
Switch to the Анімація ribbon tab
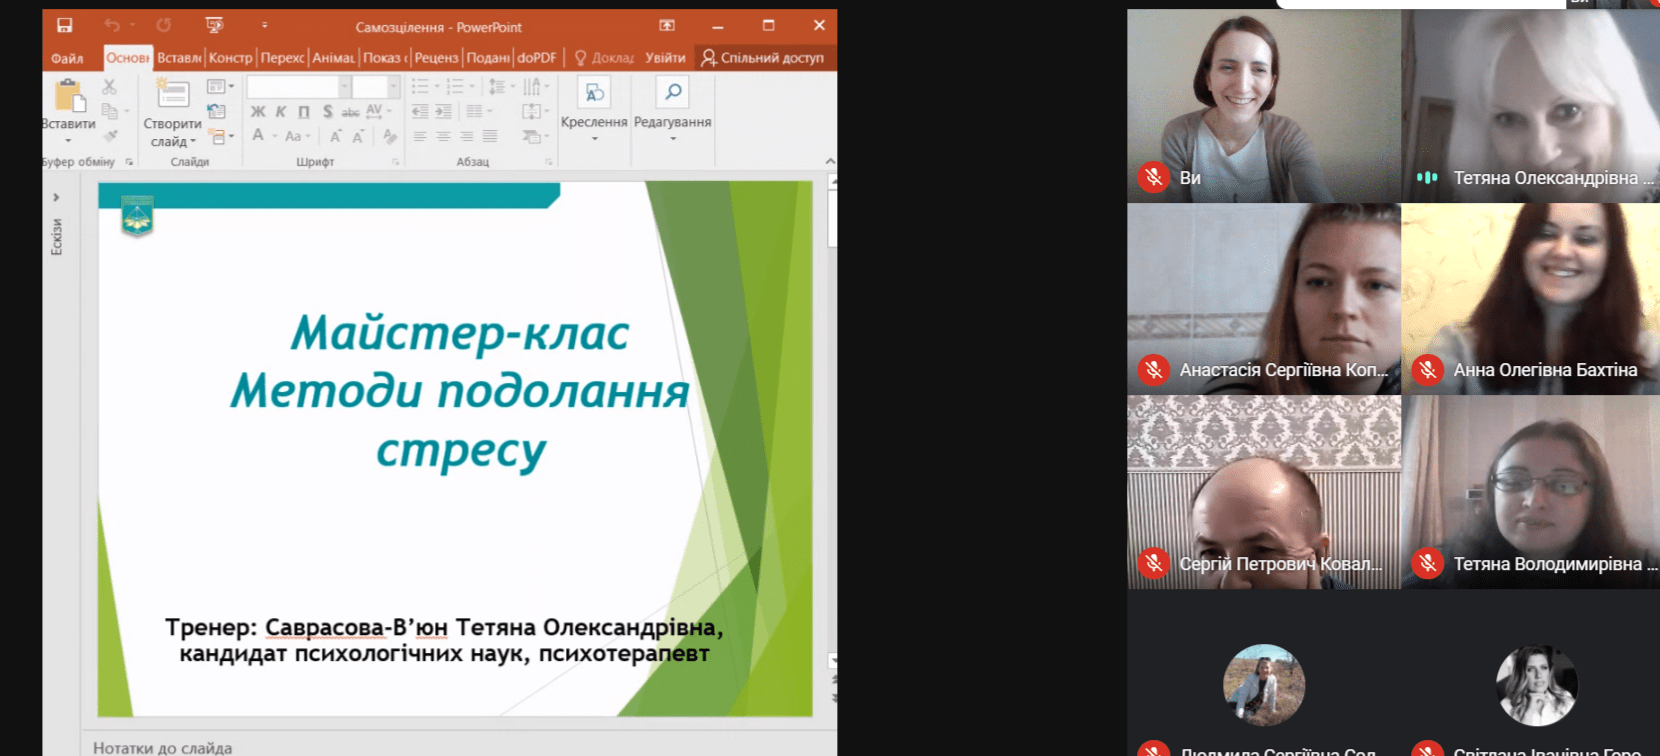(333, 58)
